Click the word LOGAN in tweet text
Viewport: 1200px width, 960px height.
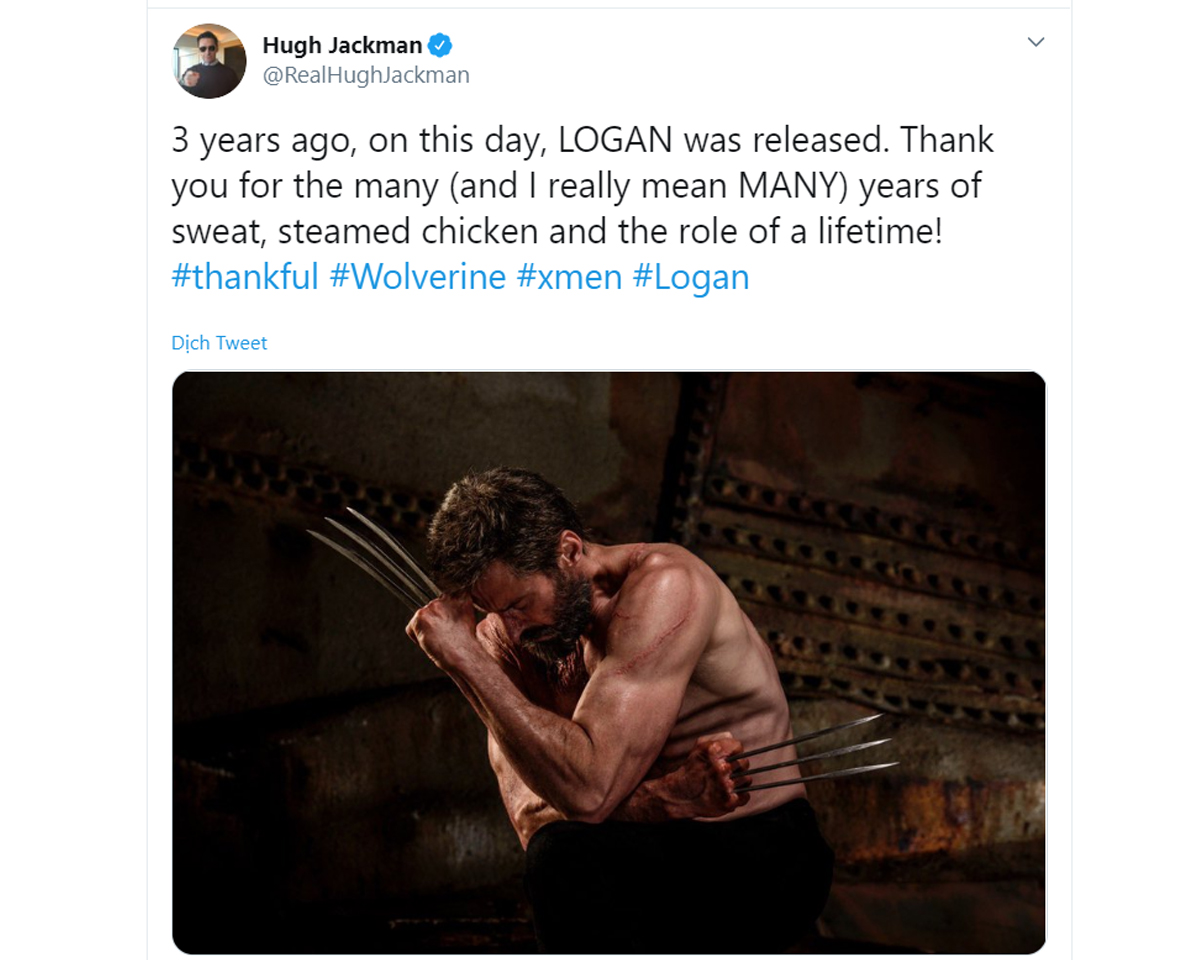[x=615, y=140]
